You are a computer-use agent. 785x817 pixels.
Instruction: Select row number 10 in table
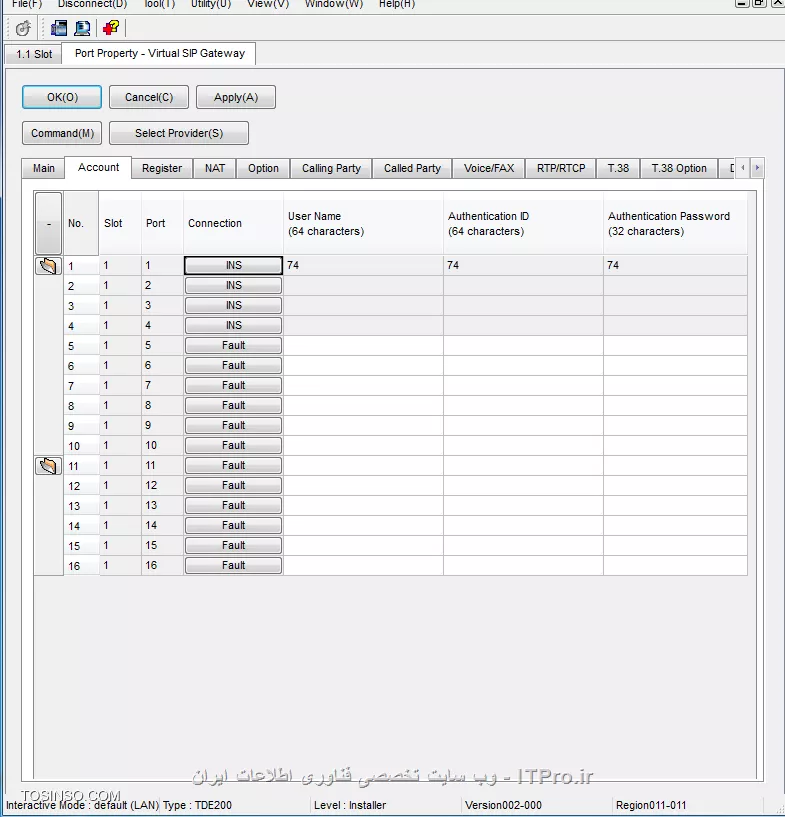[81, 446]
